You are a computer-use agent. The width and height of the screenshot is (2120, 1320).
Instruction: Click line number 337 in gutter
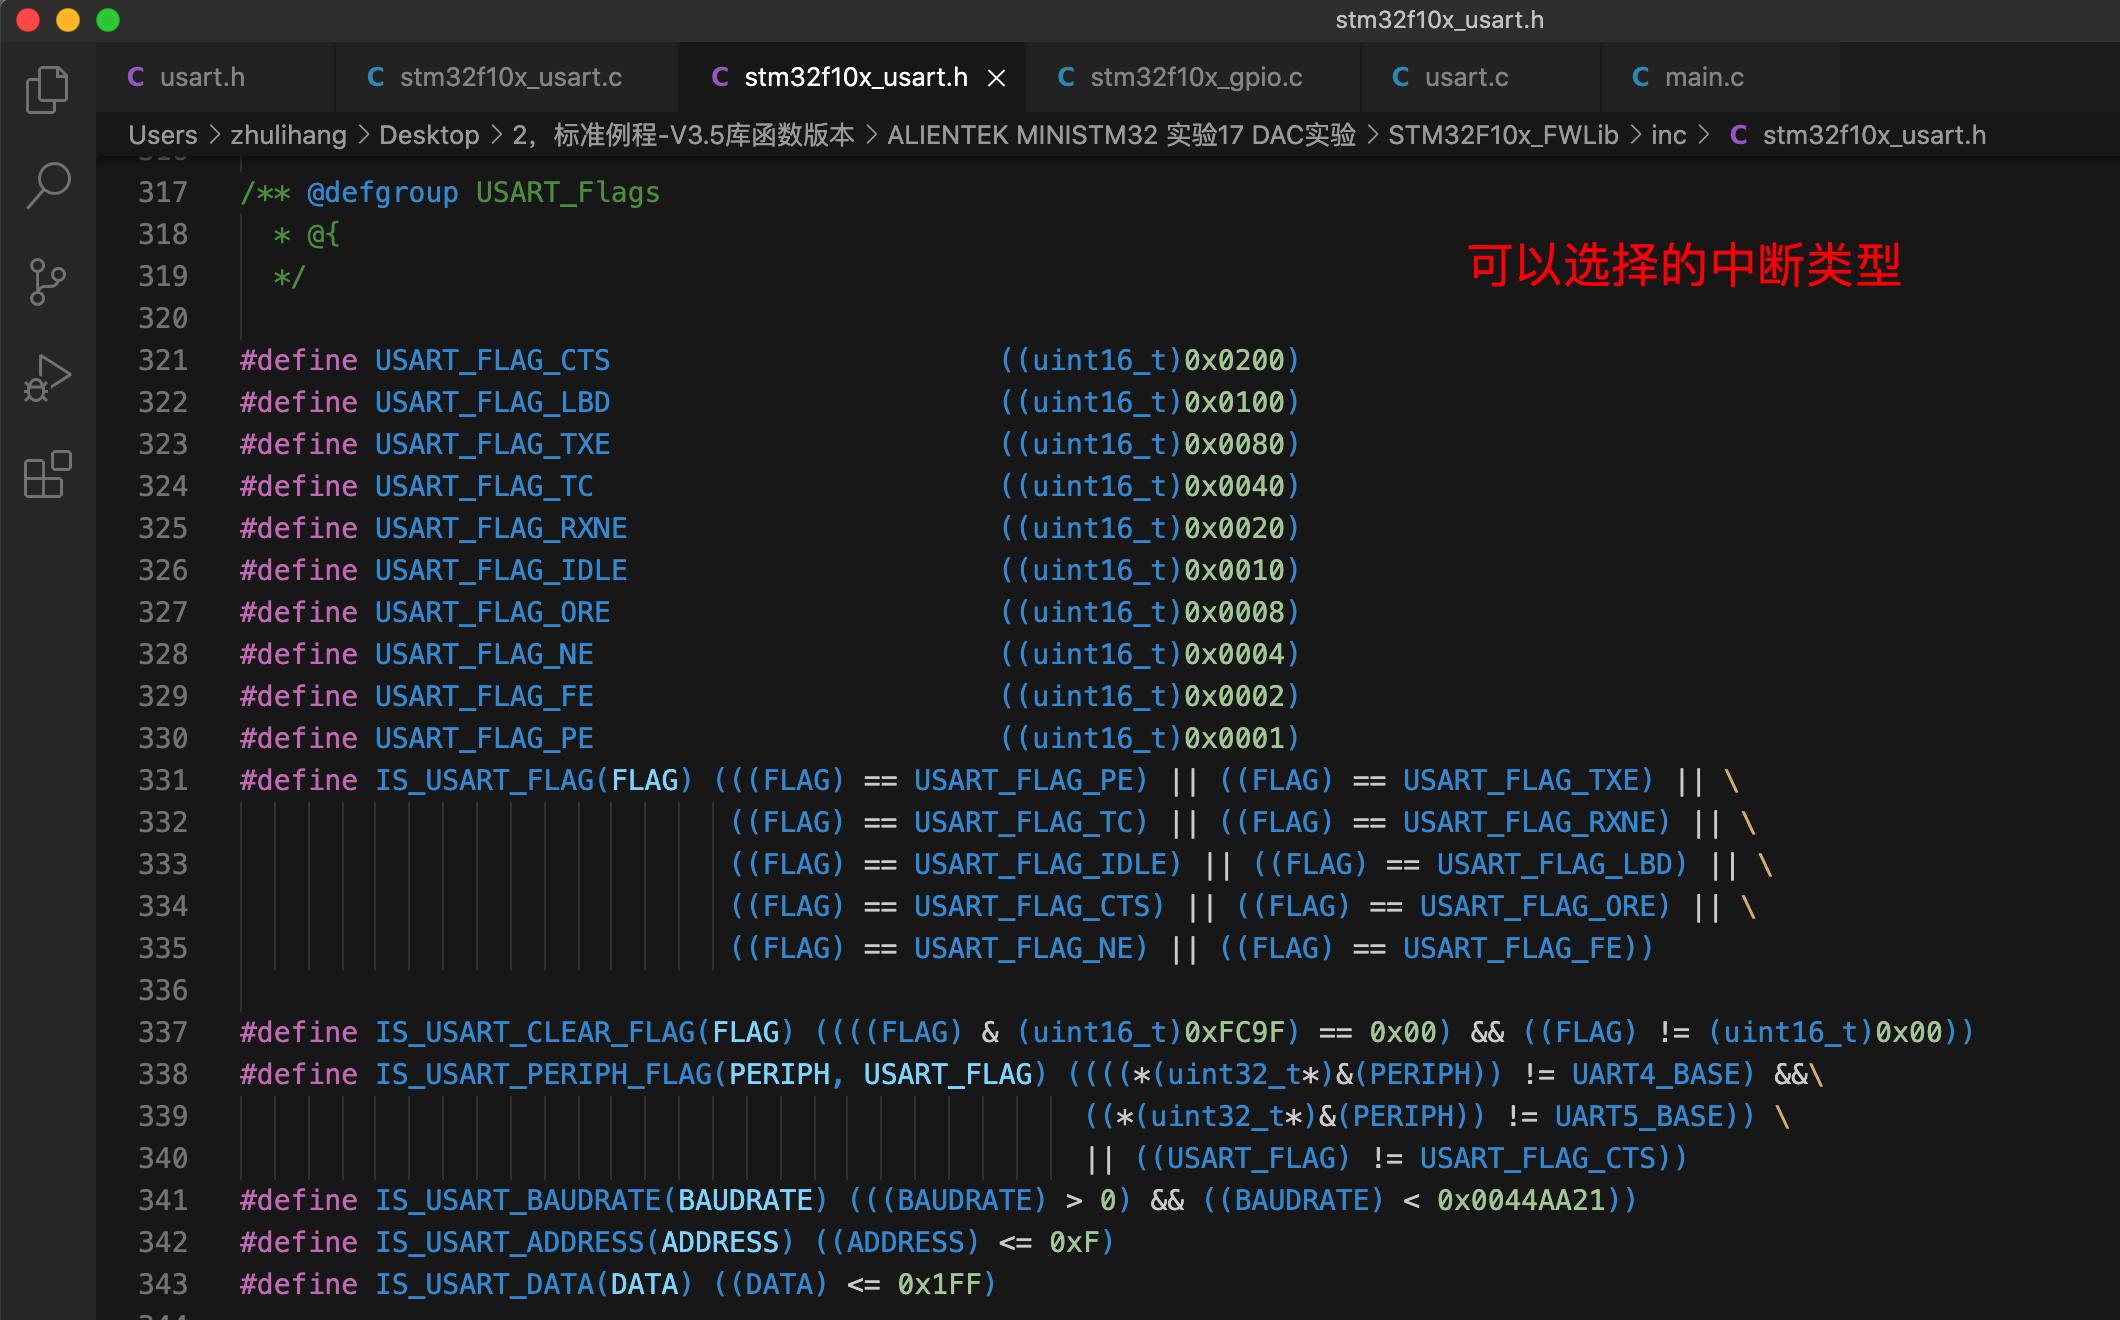click(163, 1032)
